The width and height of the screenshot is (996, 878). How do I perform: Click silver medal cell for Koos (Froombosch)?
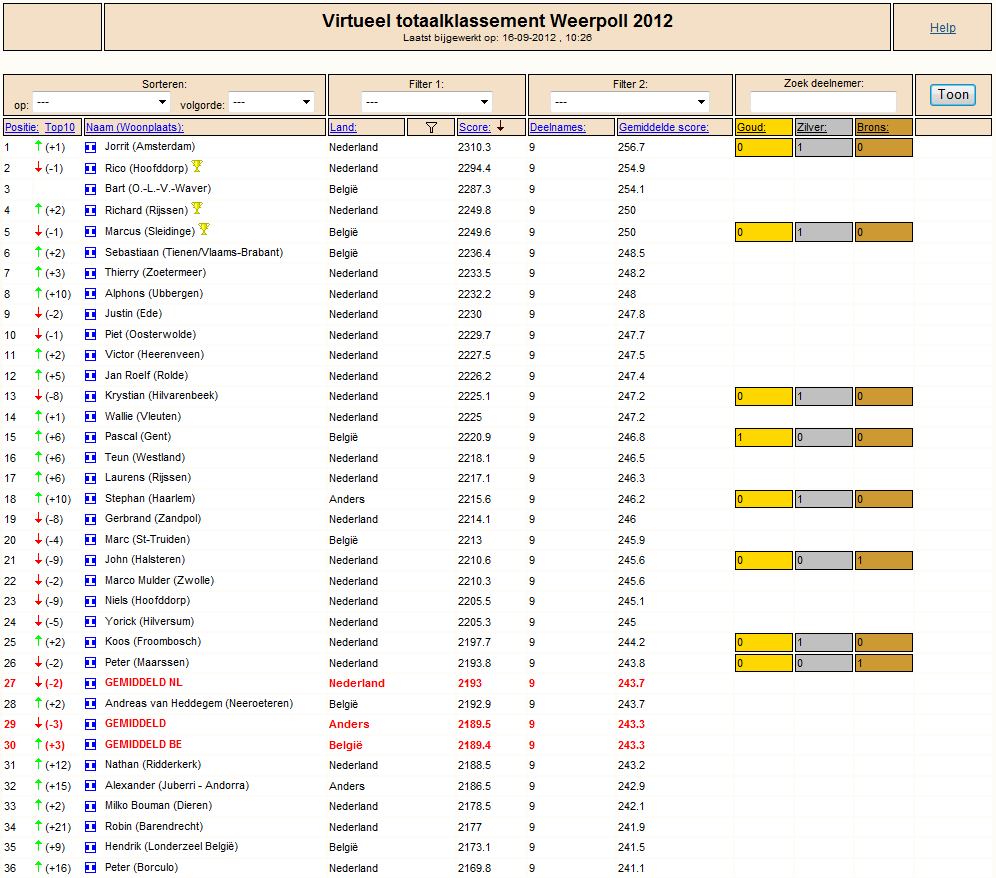tap(823, 642)
